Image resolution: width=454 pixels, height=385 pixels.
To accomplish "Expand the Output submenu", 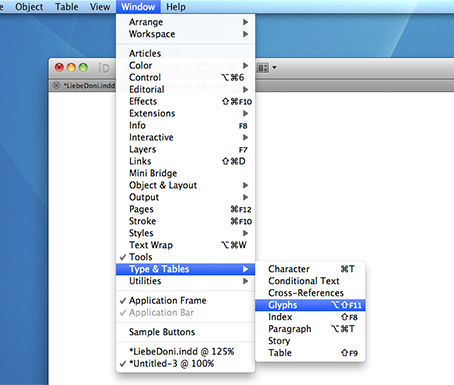I will tap(185, 197).
